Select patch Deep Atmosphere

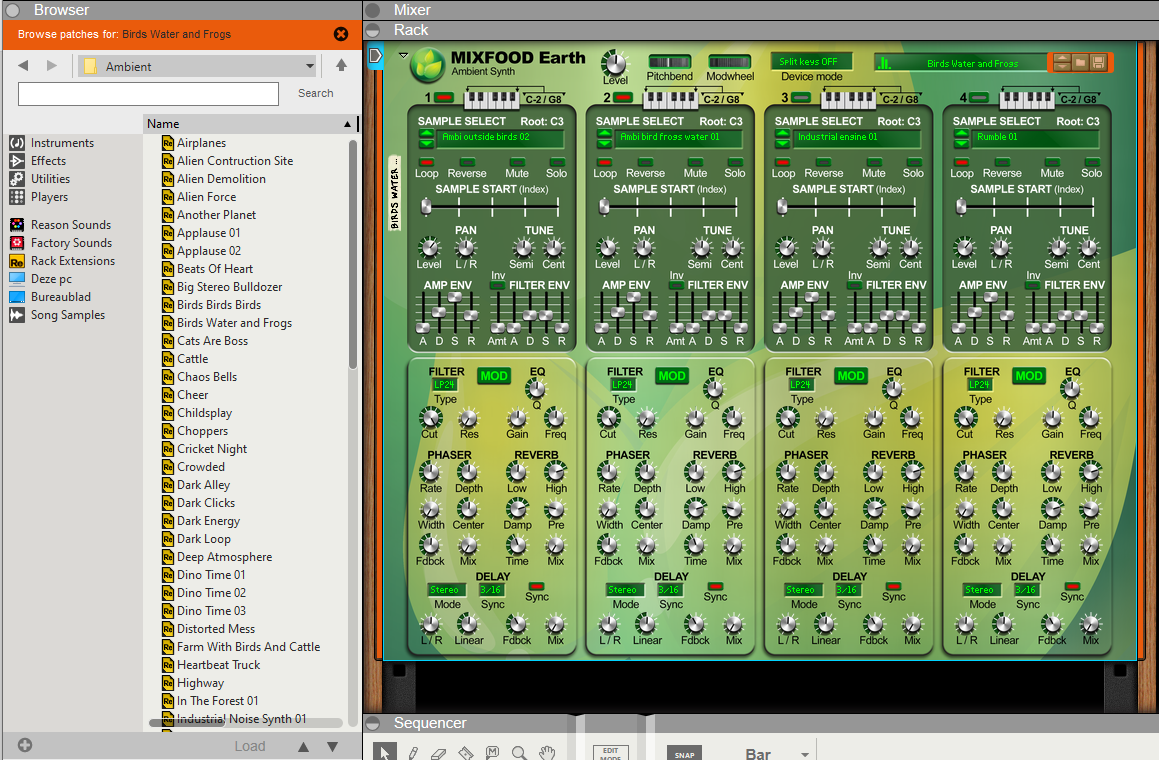[225, 557]
